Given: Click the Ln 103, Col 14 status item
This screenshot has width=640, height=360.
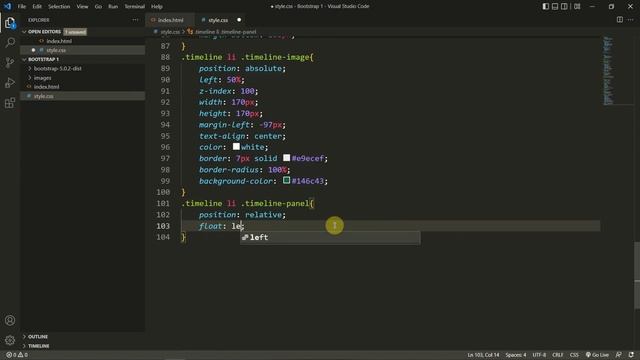Looking at the screenshot, I should click(483, 355).
